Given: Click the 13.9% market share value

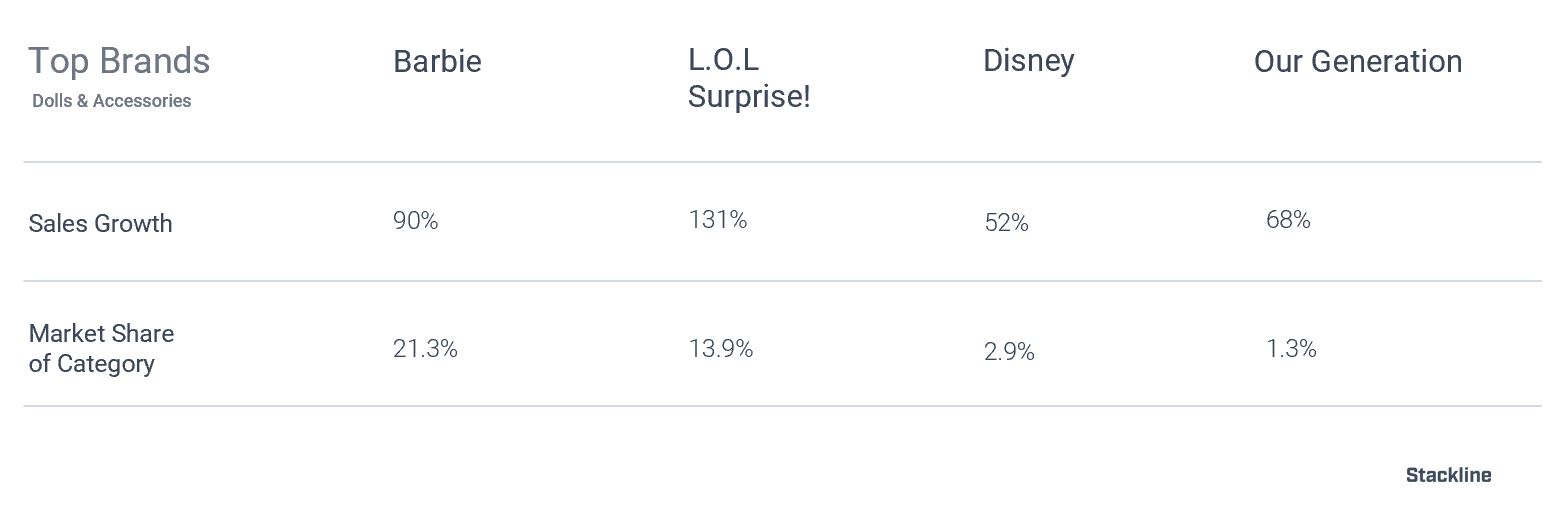Looking at the screenshot, I should 721,349.
